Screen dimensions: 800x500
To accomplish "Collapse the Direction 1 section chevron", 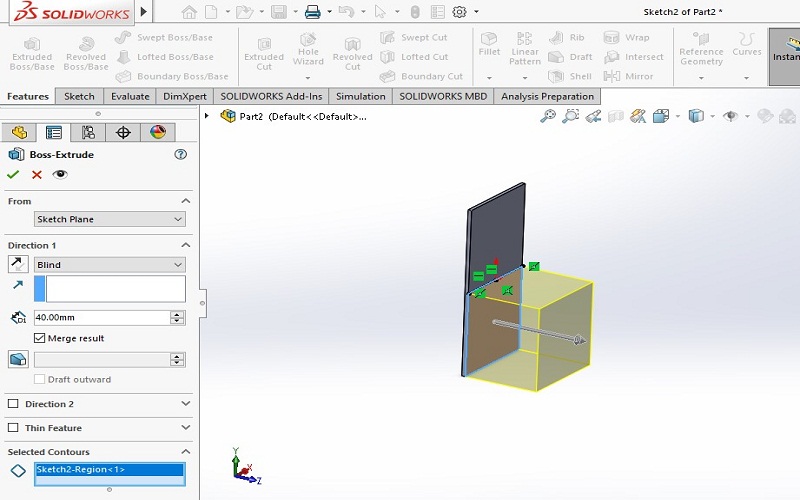I will point(186,245).
